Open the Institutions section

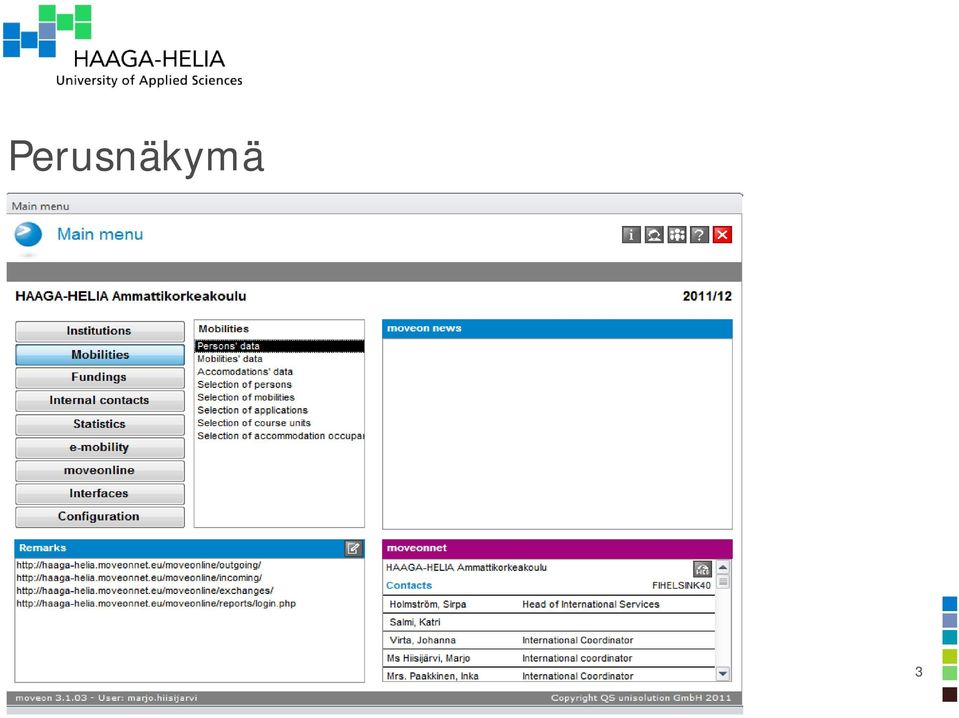[100, 331]
